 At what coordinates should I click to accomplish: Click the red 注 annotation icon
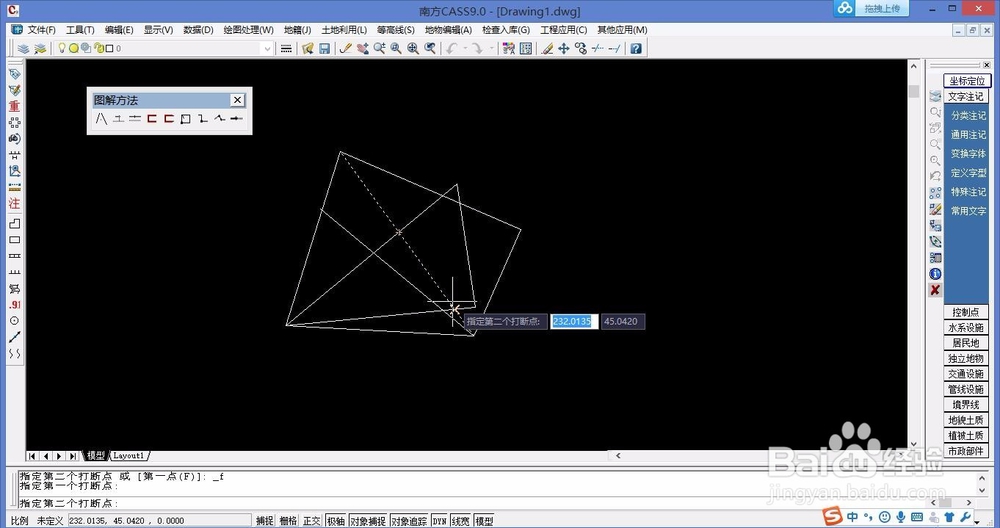(x=14, y=203)
